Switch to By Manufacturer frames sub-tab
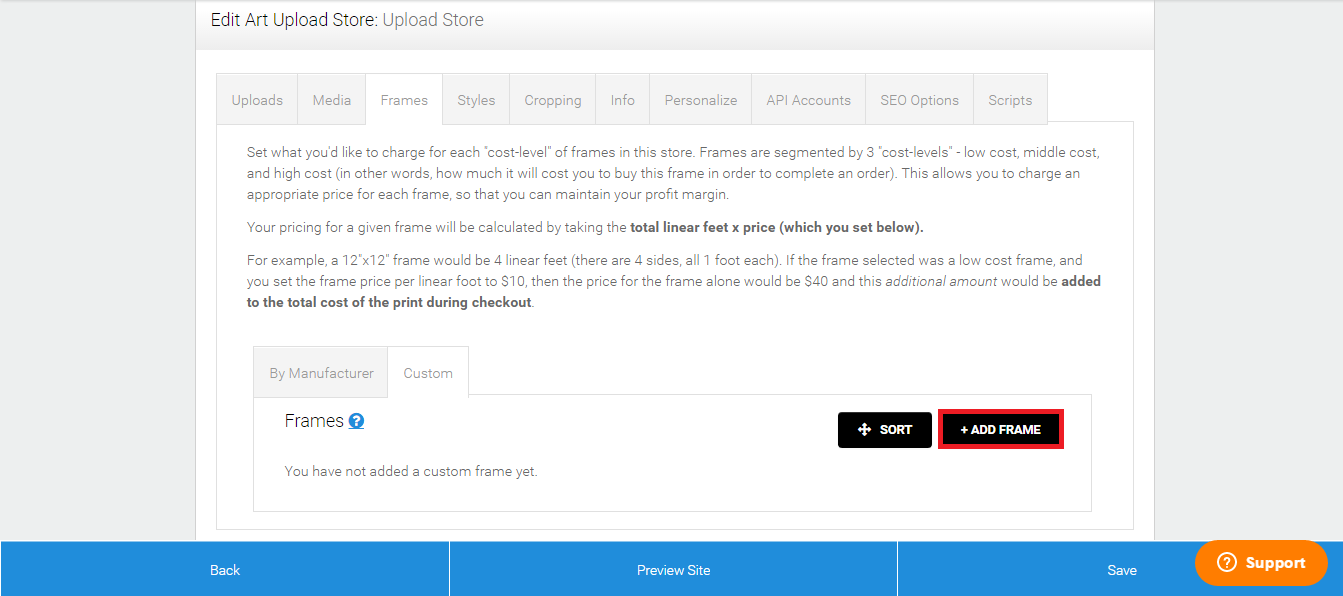 [321, 373]
